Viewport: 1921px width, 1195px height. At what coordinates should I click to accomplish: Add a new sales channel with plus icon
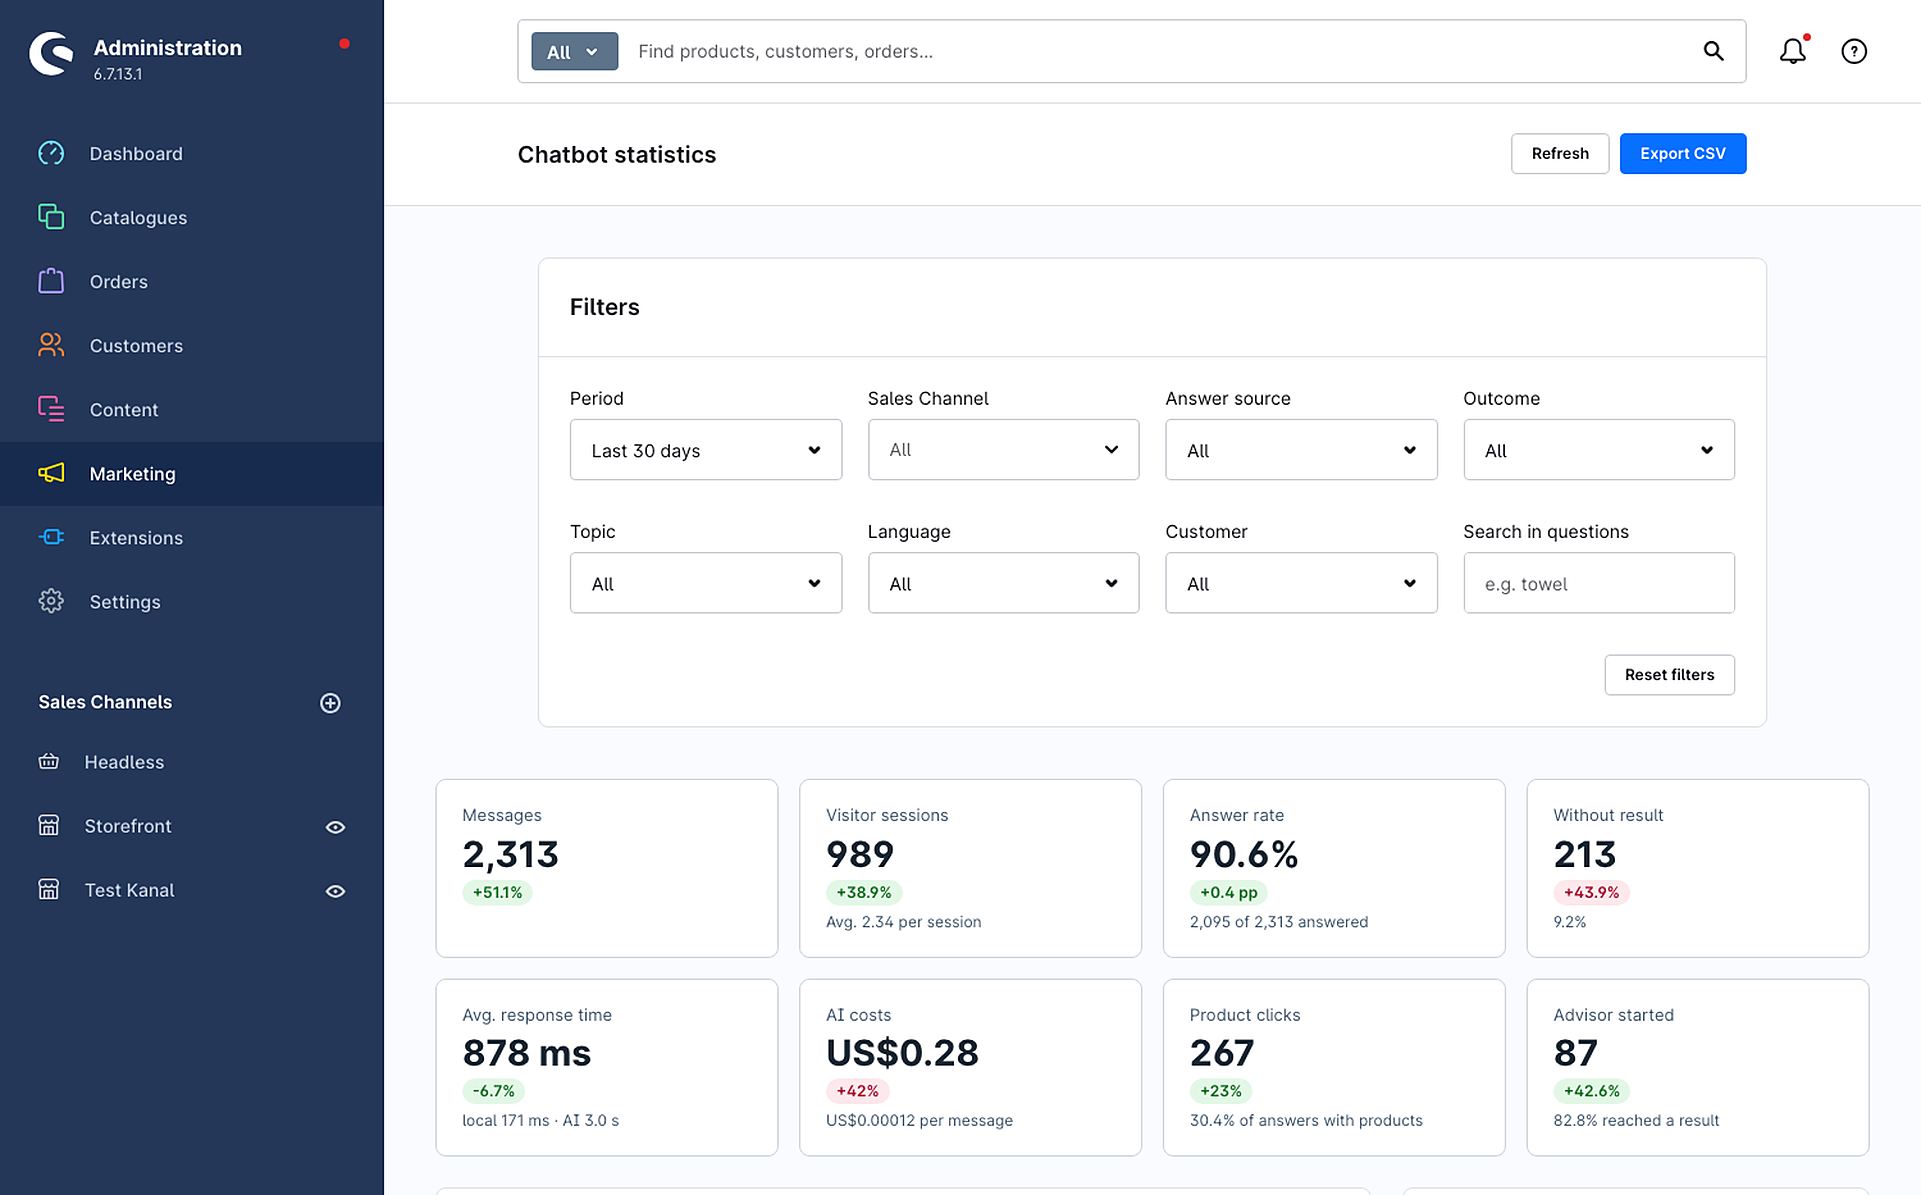point(330,703)
